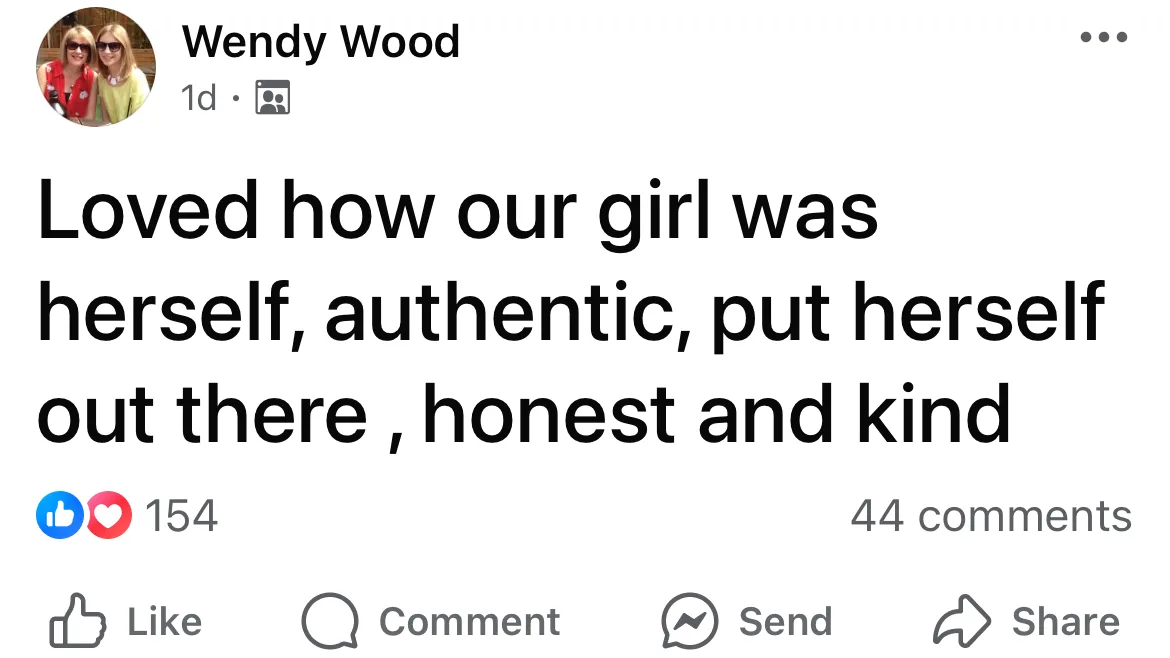Click the thumbs-up Like icon
This screenshot has width=1170, height=658.
pos(77,621)
